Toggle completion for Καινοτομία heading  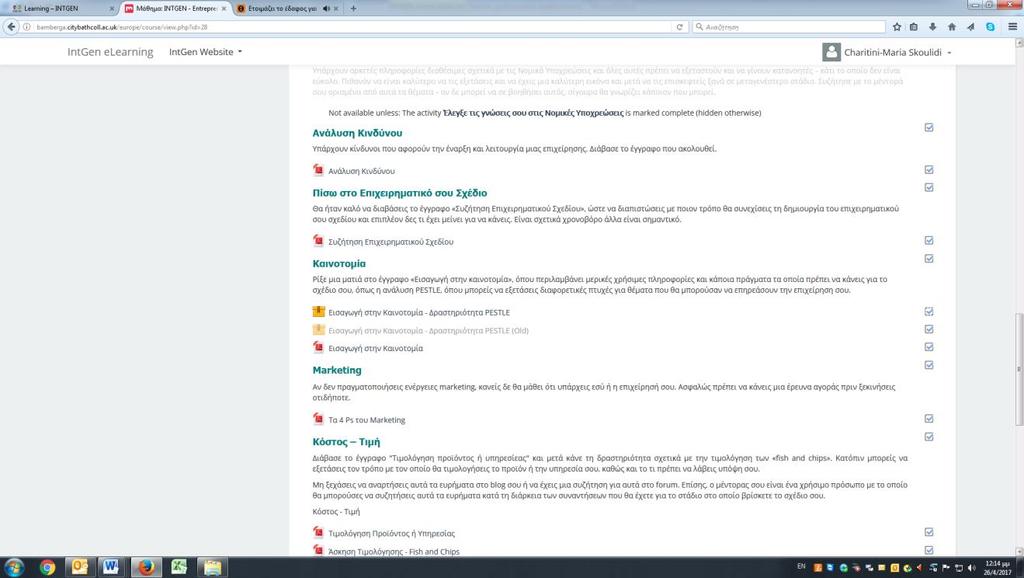(929, 259)
